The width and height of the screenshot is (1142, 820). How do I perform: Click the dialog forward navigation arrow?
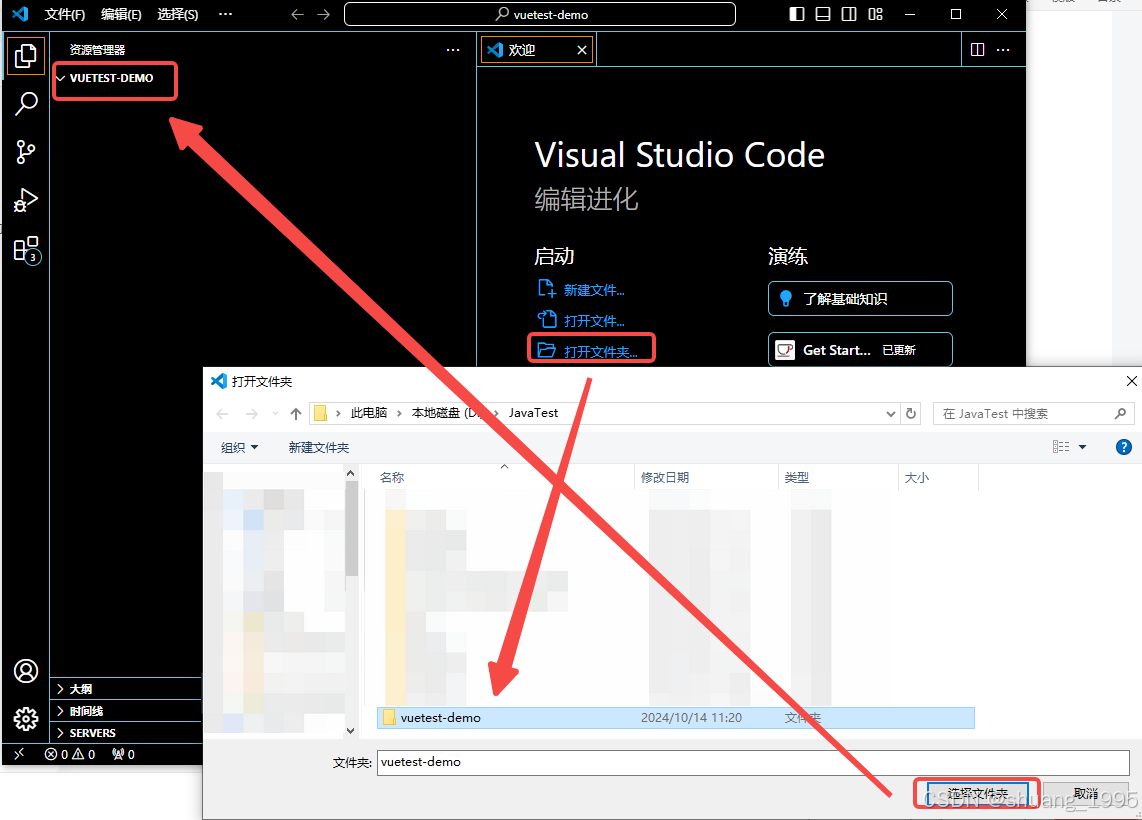click(251, 414)
